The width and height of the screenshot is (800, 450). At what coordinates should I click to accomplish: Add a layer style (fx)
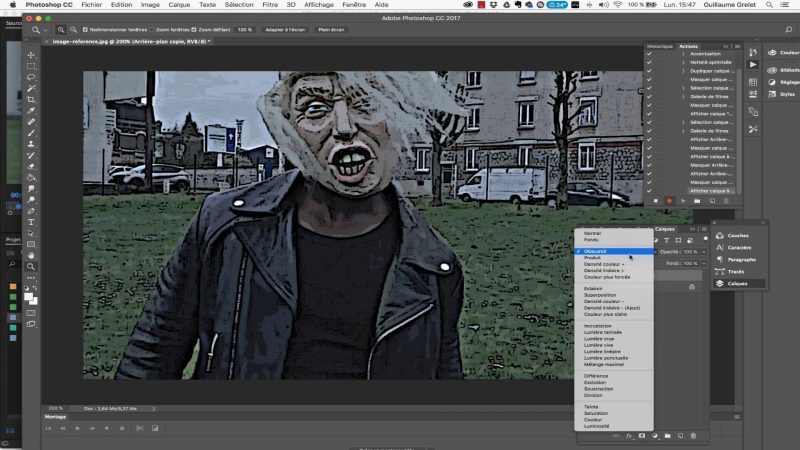point(629,436)
